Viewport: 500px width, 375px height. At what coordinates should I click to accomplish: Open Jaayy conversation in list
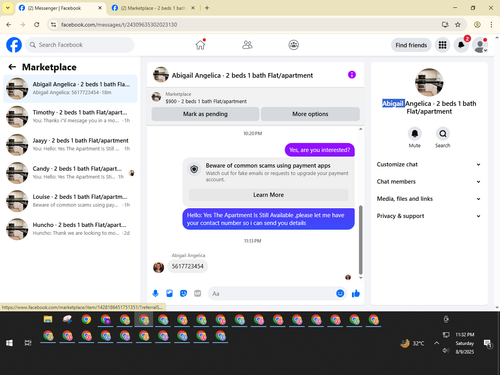[x=70, y=145]
